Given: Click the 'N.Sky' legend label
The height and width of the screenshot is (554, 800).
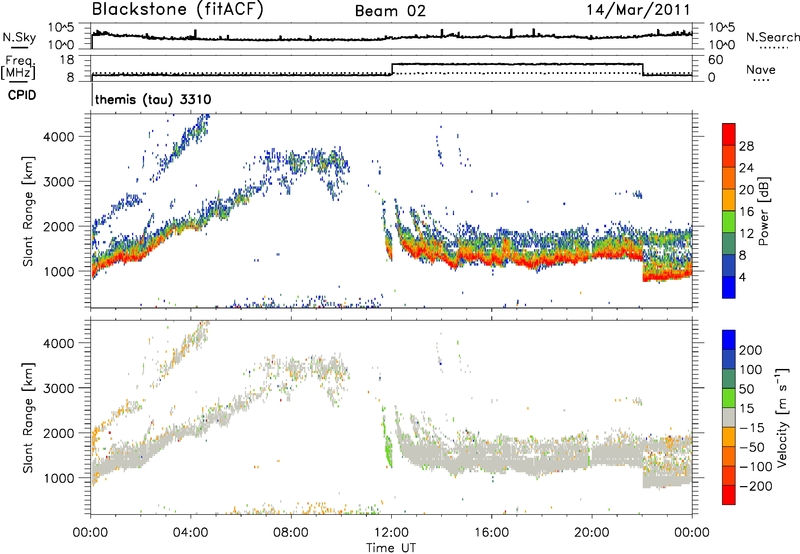Looking at the screenshot, I should 19,37.
